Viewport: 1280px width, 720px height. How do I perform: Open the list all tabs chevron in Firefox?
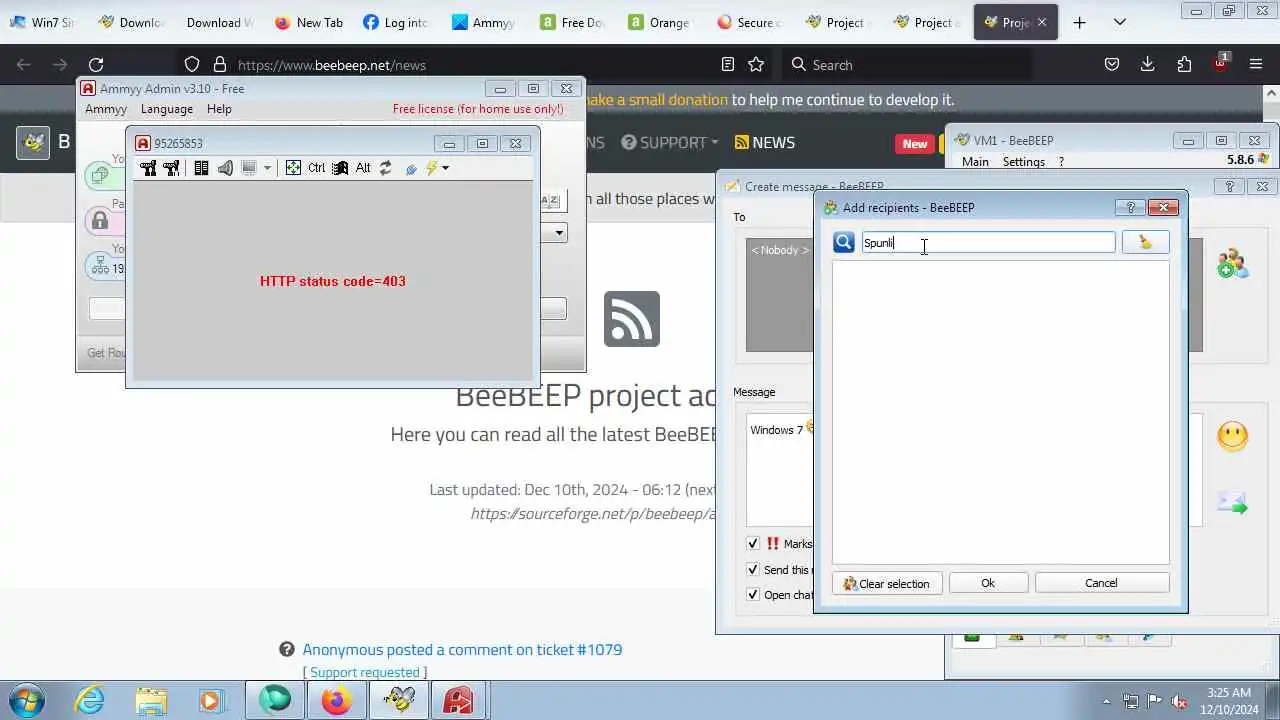(1119, 22)
